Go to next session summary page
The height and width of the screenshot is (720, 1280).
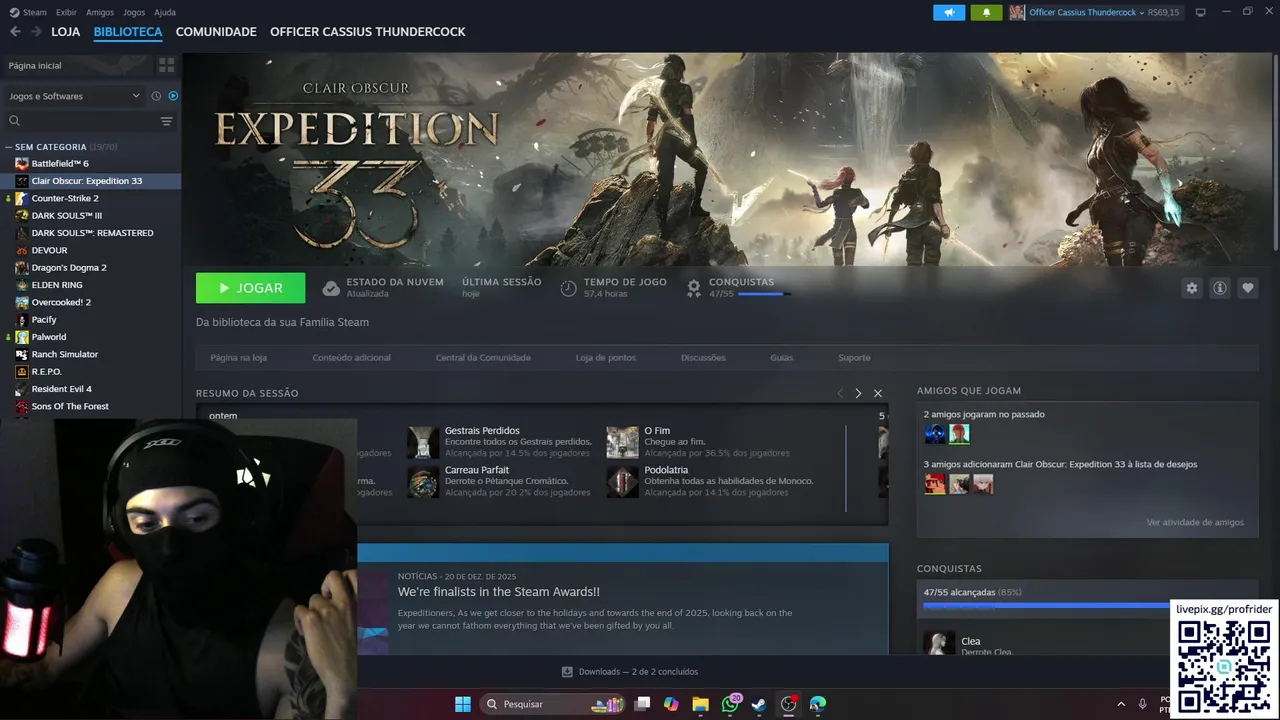858,393
